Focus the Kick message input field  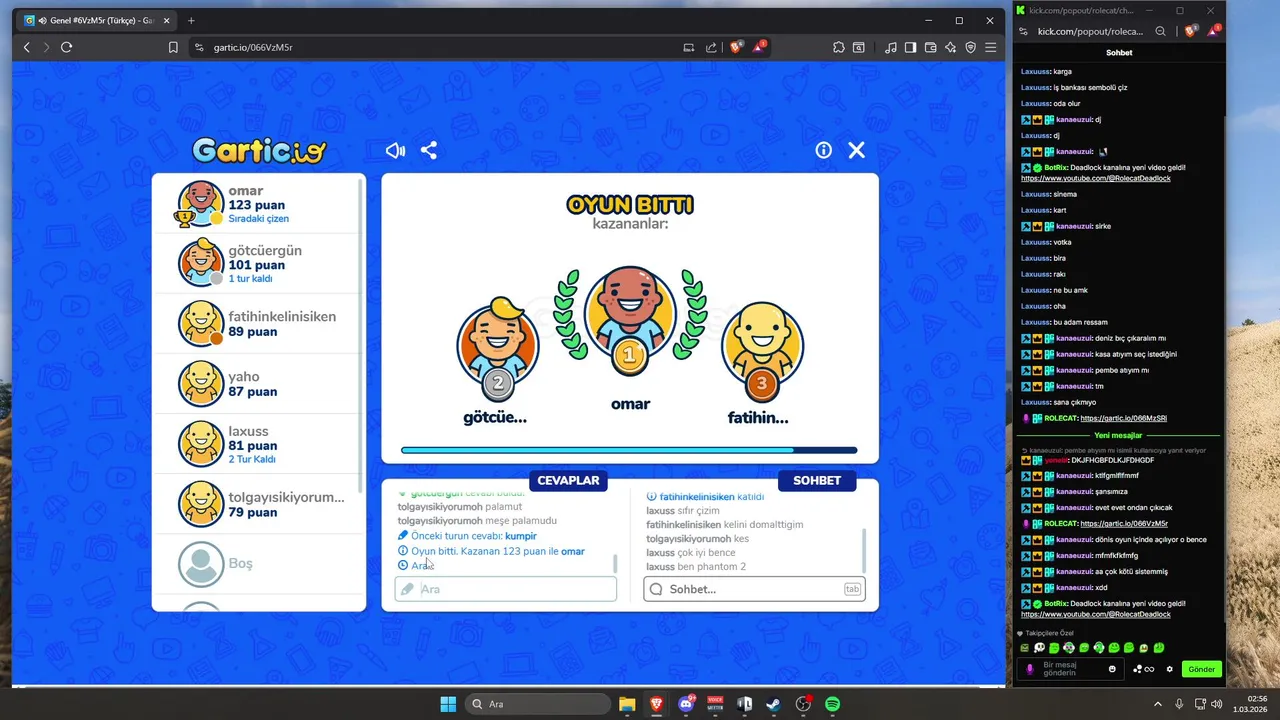coord(1069,669)
